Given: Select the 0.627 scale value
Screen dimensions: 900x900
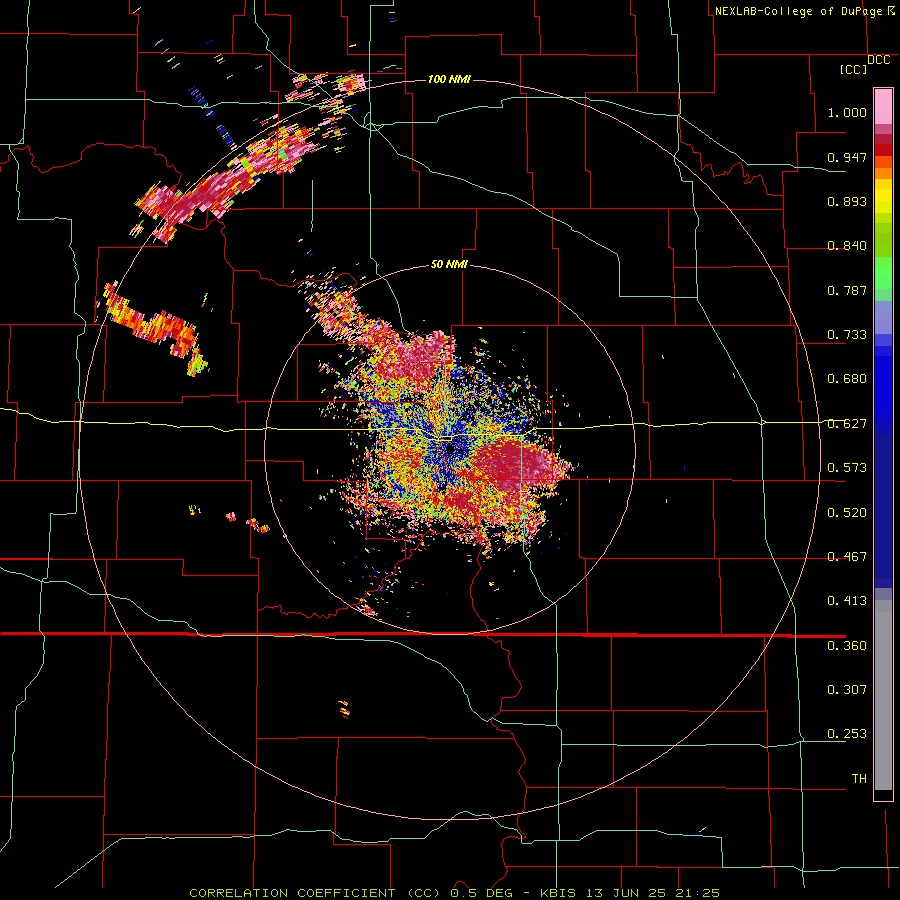Looking at the screenshot, I should coord(847,424).
